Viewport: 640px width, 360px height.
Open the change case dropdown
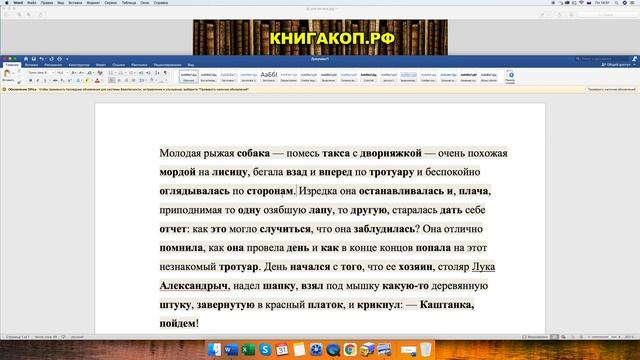pyautogui.click(x=90, y=73)
